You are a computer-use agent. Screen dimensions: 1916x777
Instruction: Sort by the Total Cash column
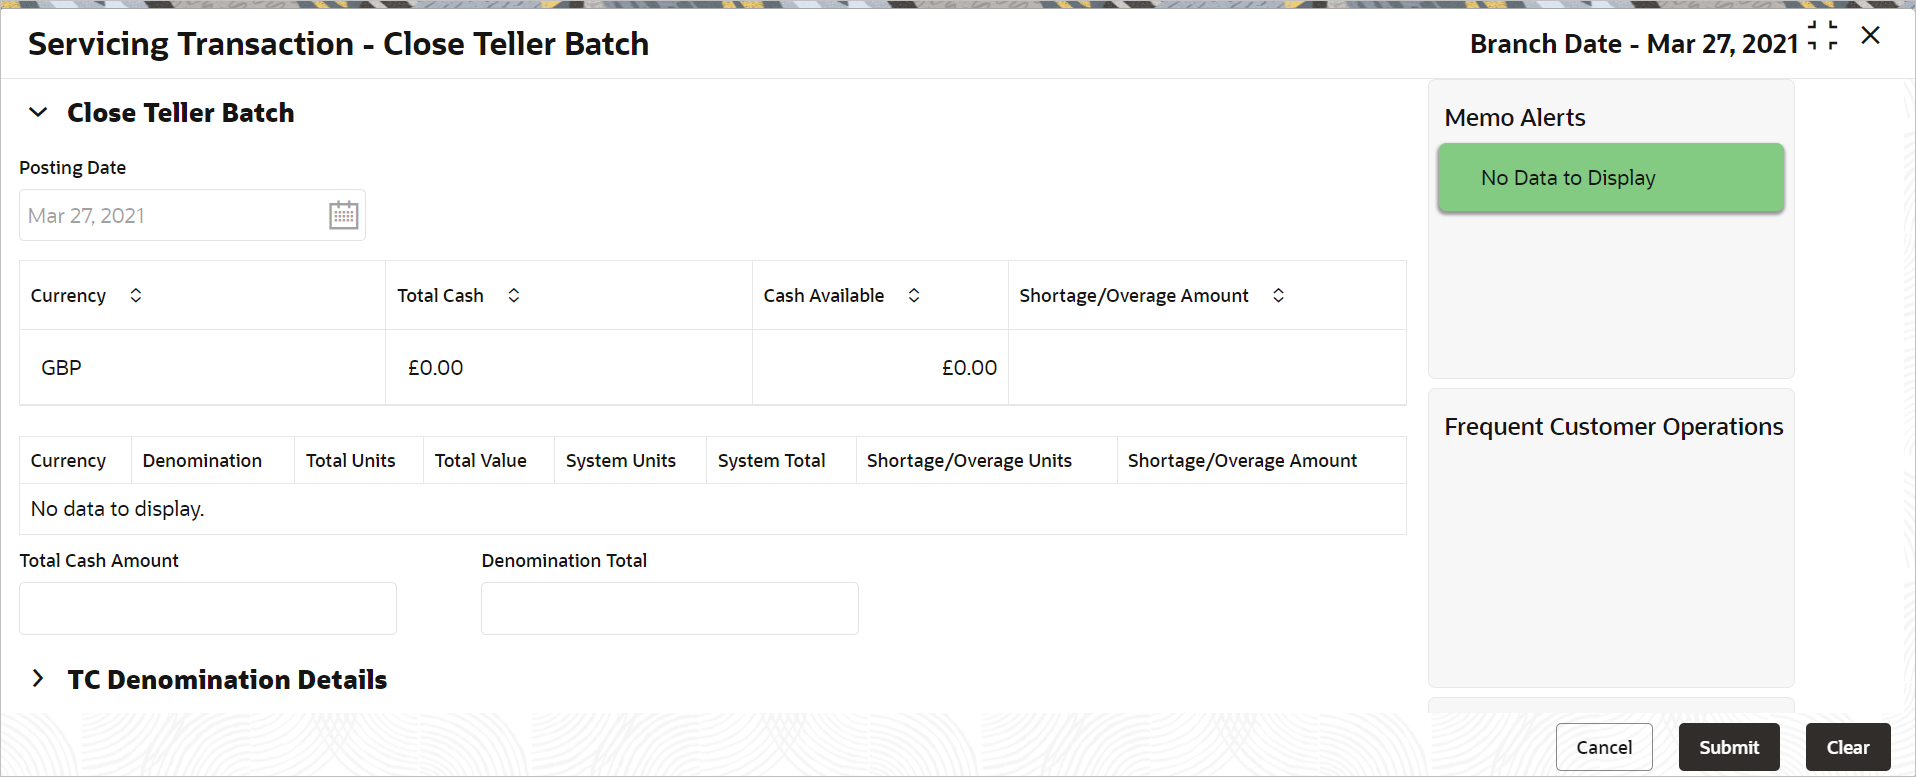pos(514,295)
